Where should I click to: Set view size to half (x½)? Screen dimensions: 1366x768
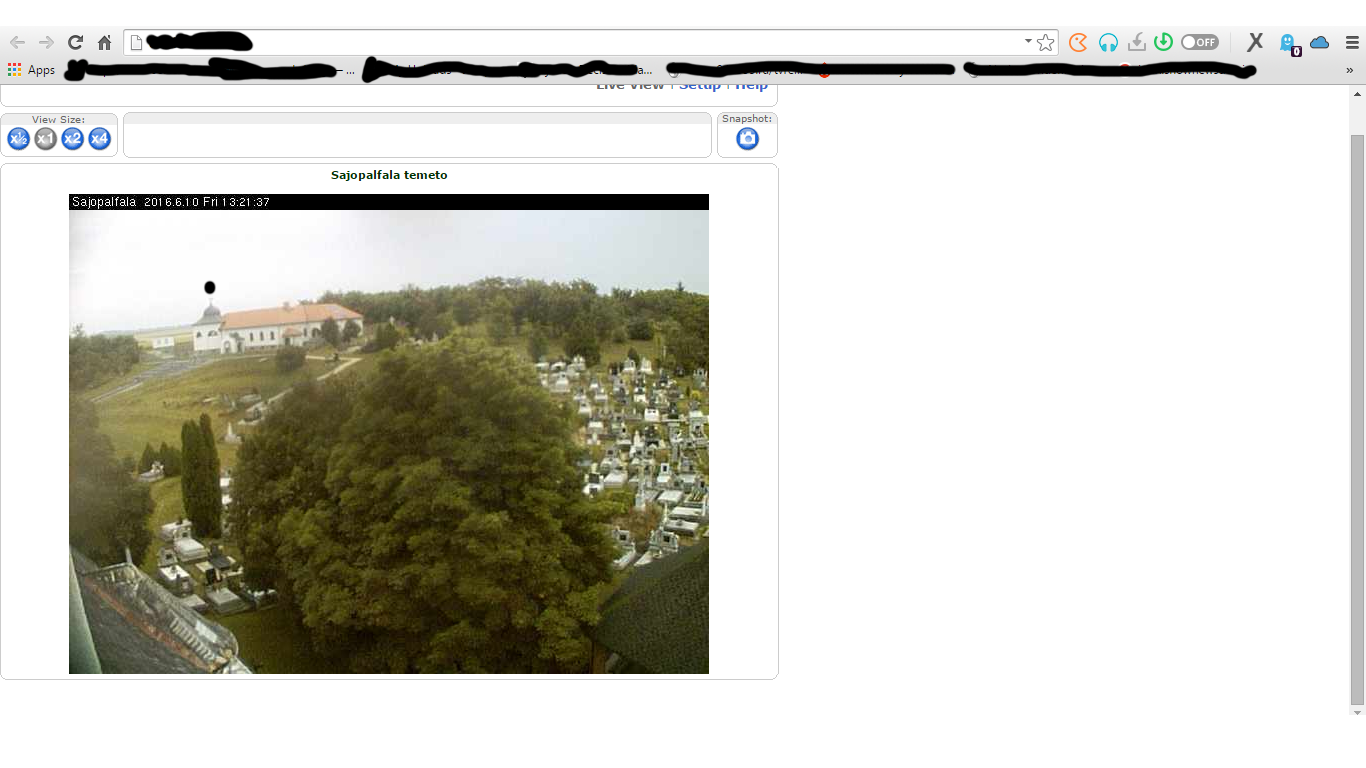tap(18, 139)
